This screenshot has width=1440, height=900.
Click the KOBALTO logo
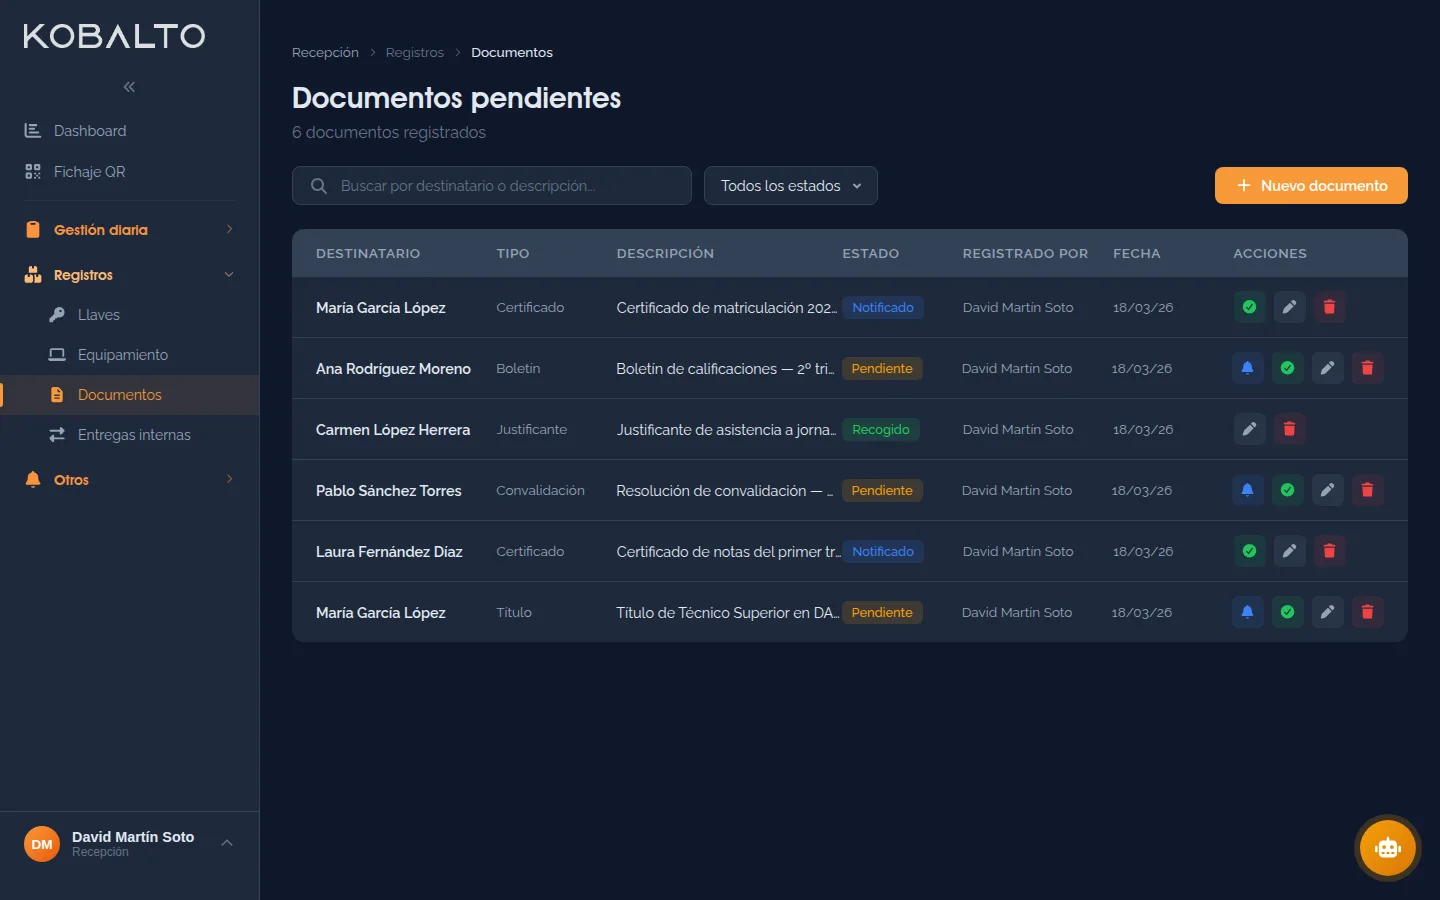click(x=114, y=36)
